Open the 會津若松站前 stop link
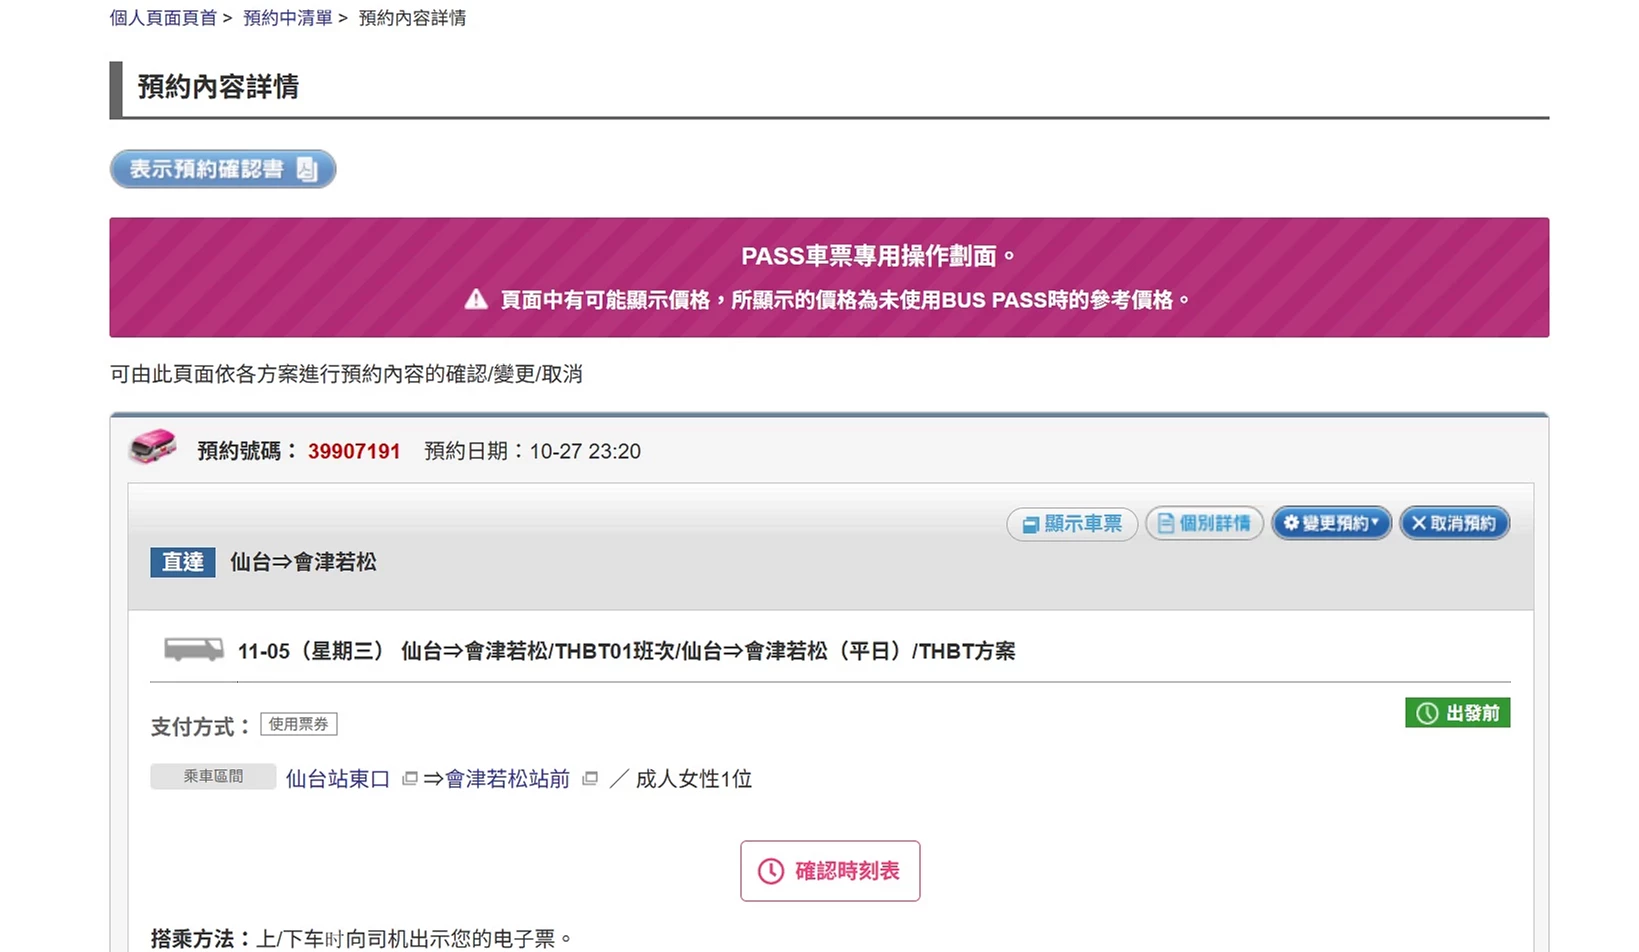 coord(507,779)
